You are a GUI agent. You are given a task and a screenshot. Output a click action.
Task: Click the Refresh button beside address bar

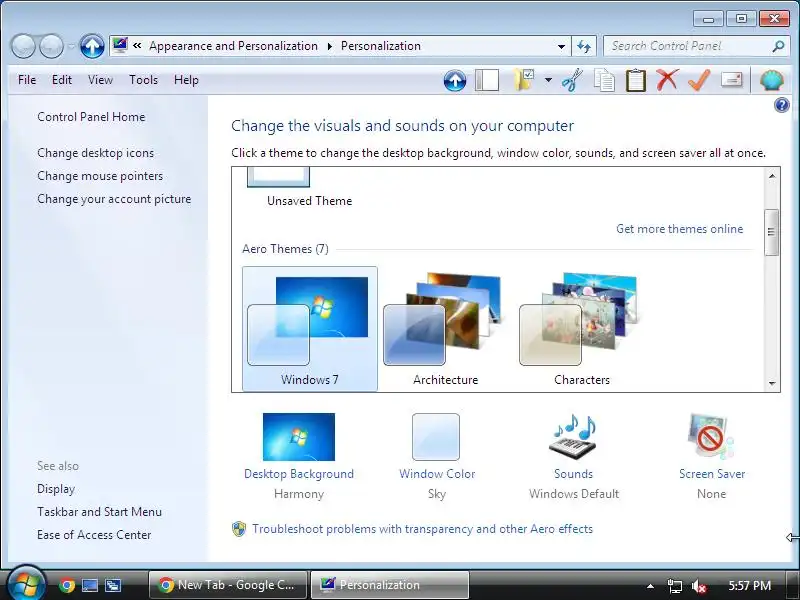pyautogui.click(x=584, y=46)
